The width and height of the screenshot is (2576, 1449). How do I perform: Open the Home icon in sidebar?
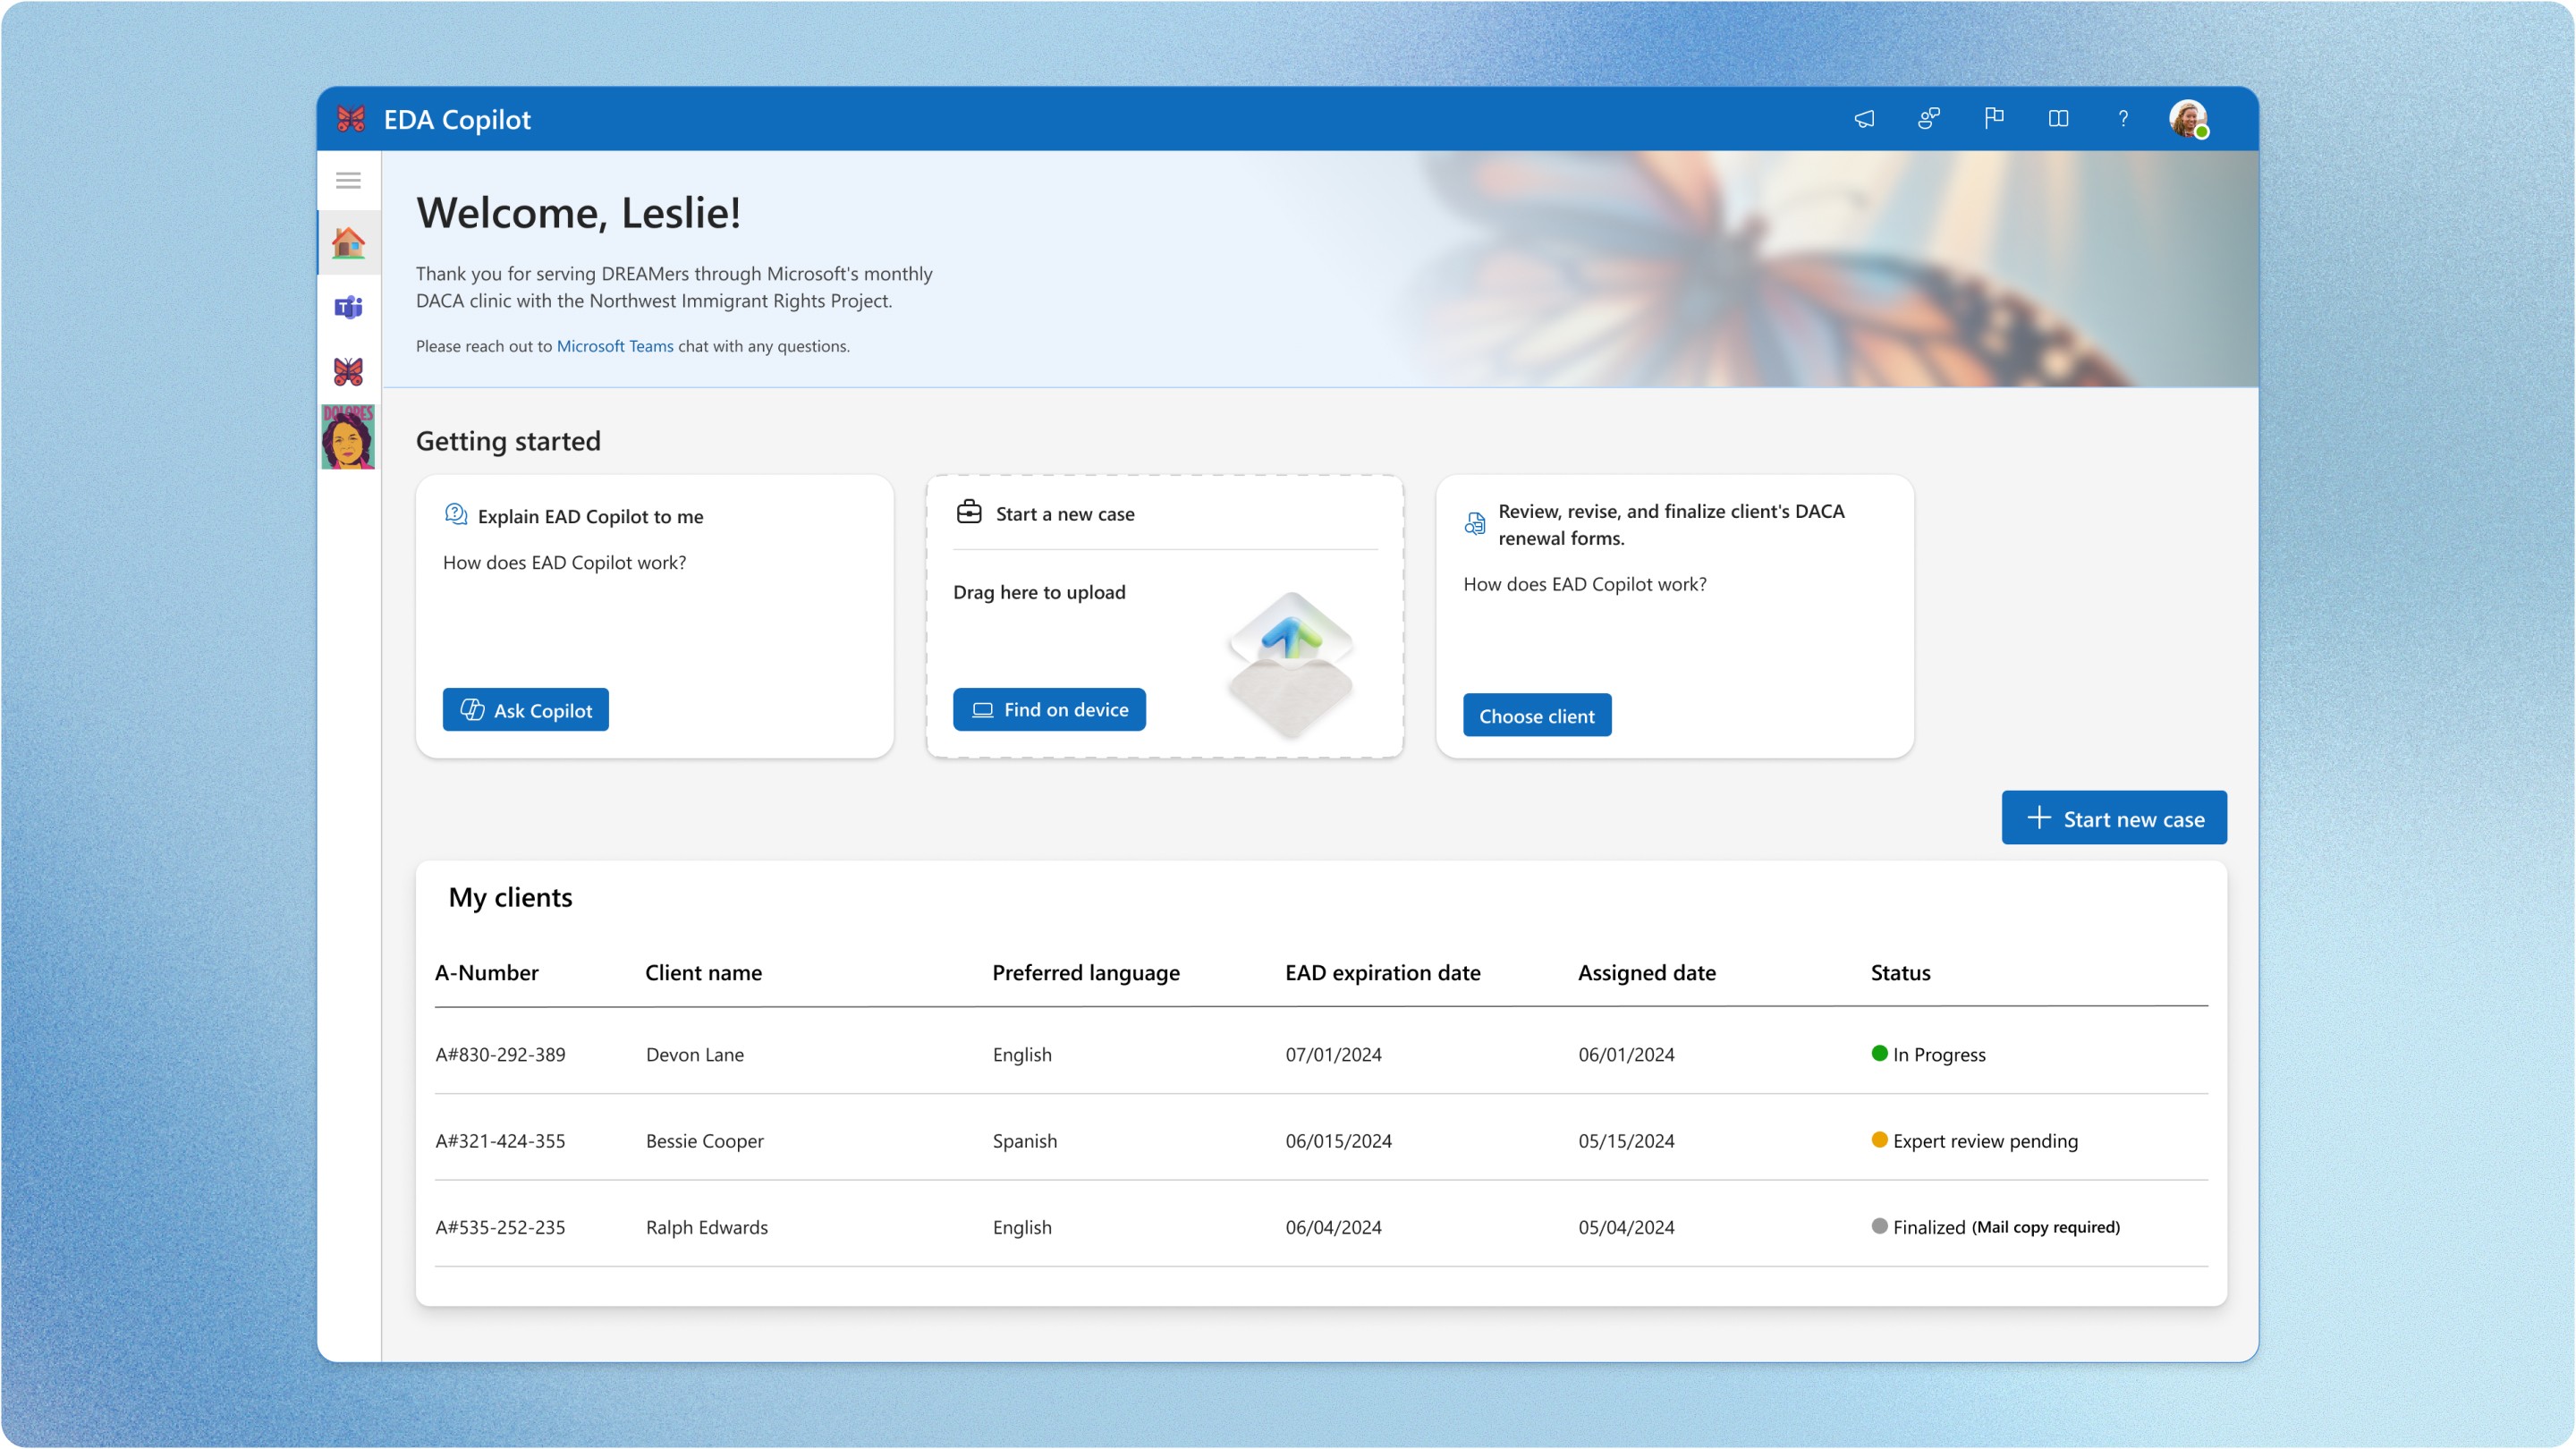coord(348,243)
